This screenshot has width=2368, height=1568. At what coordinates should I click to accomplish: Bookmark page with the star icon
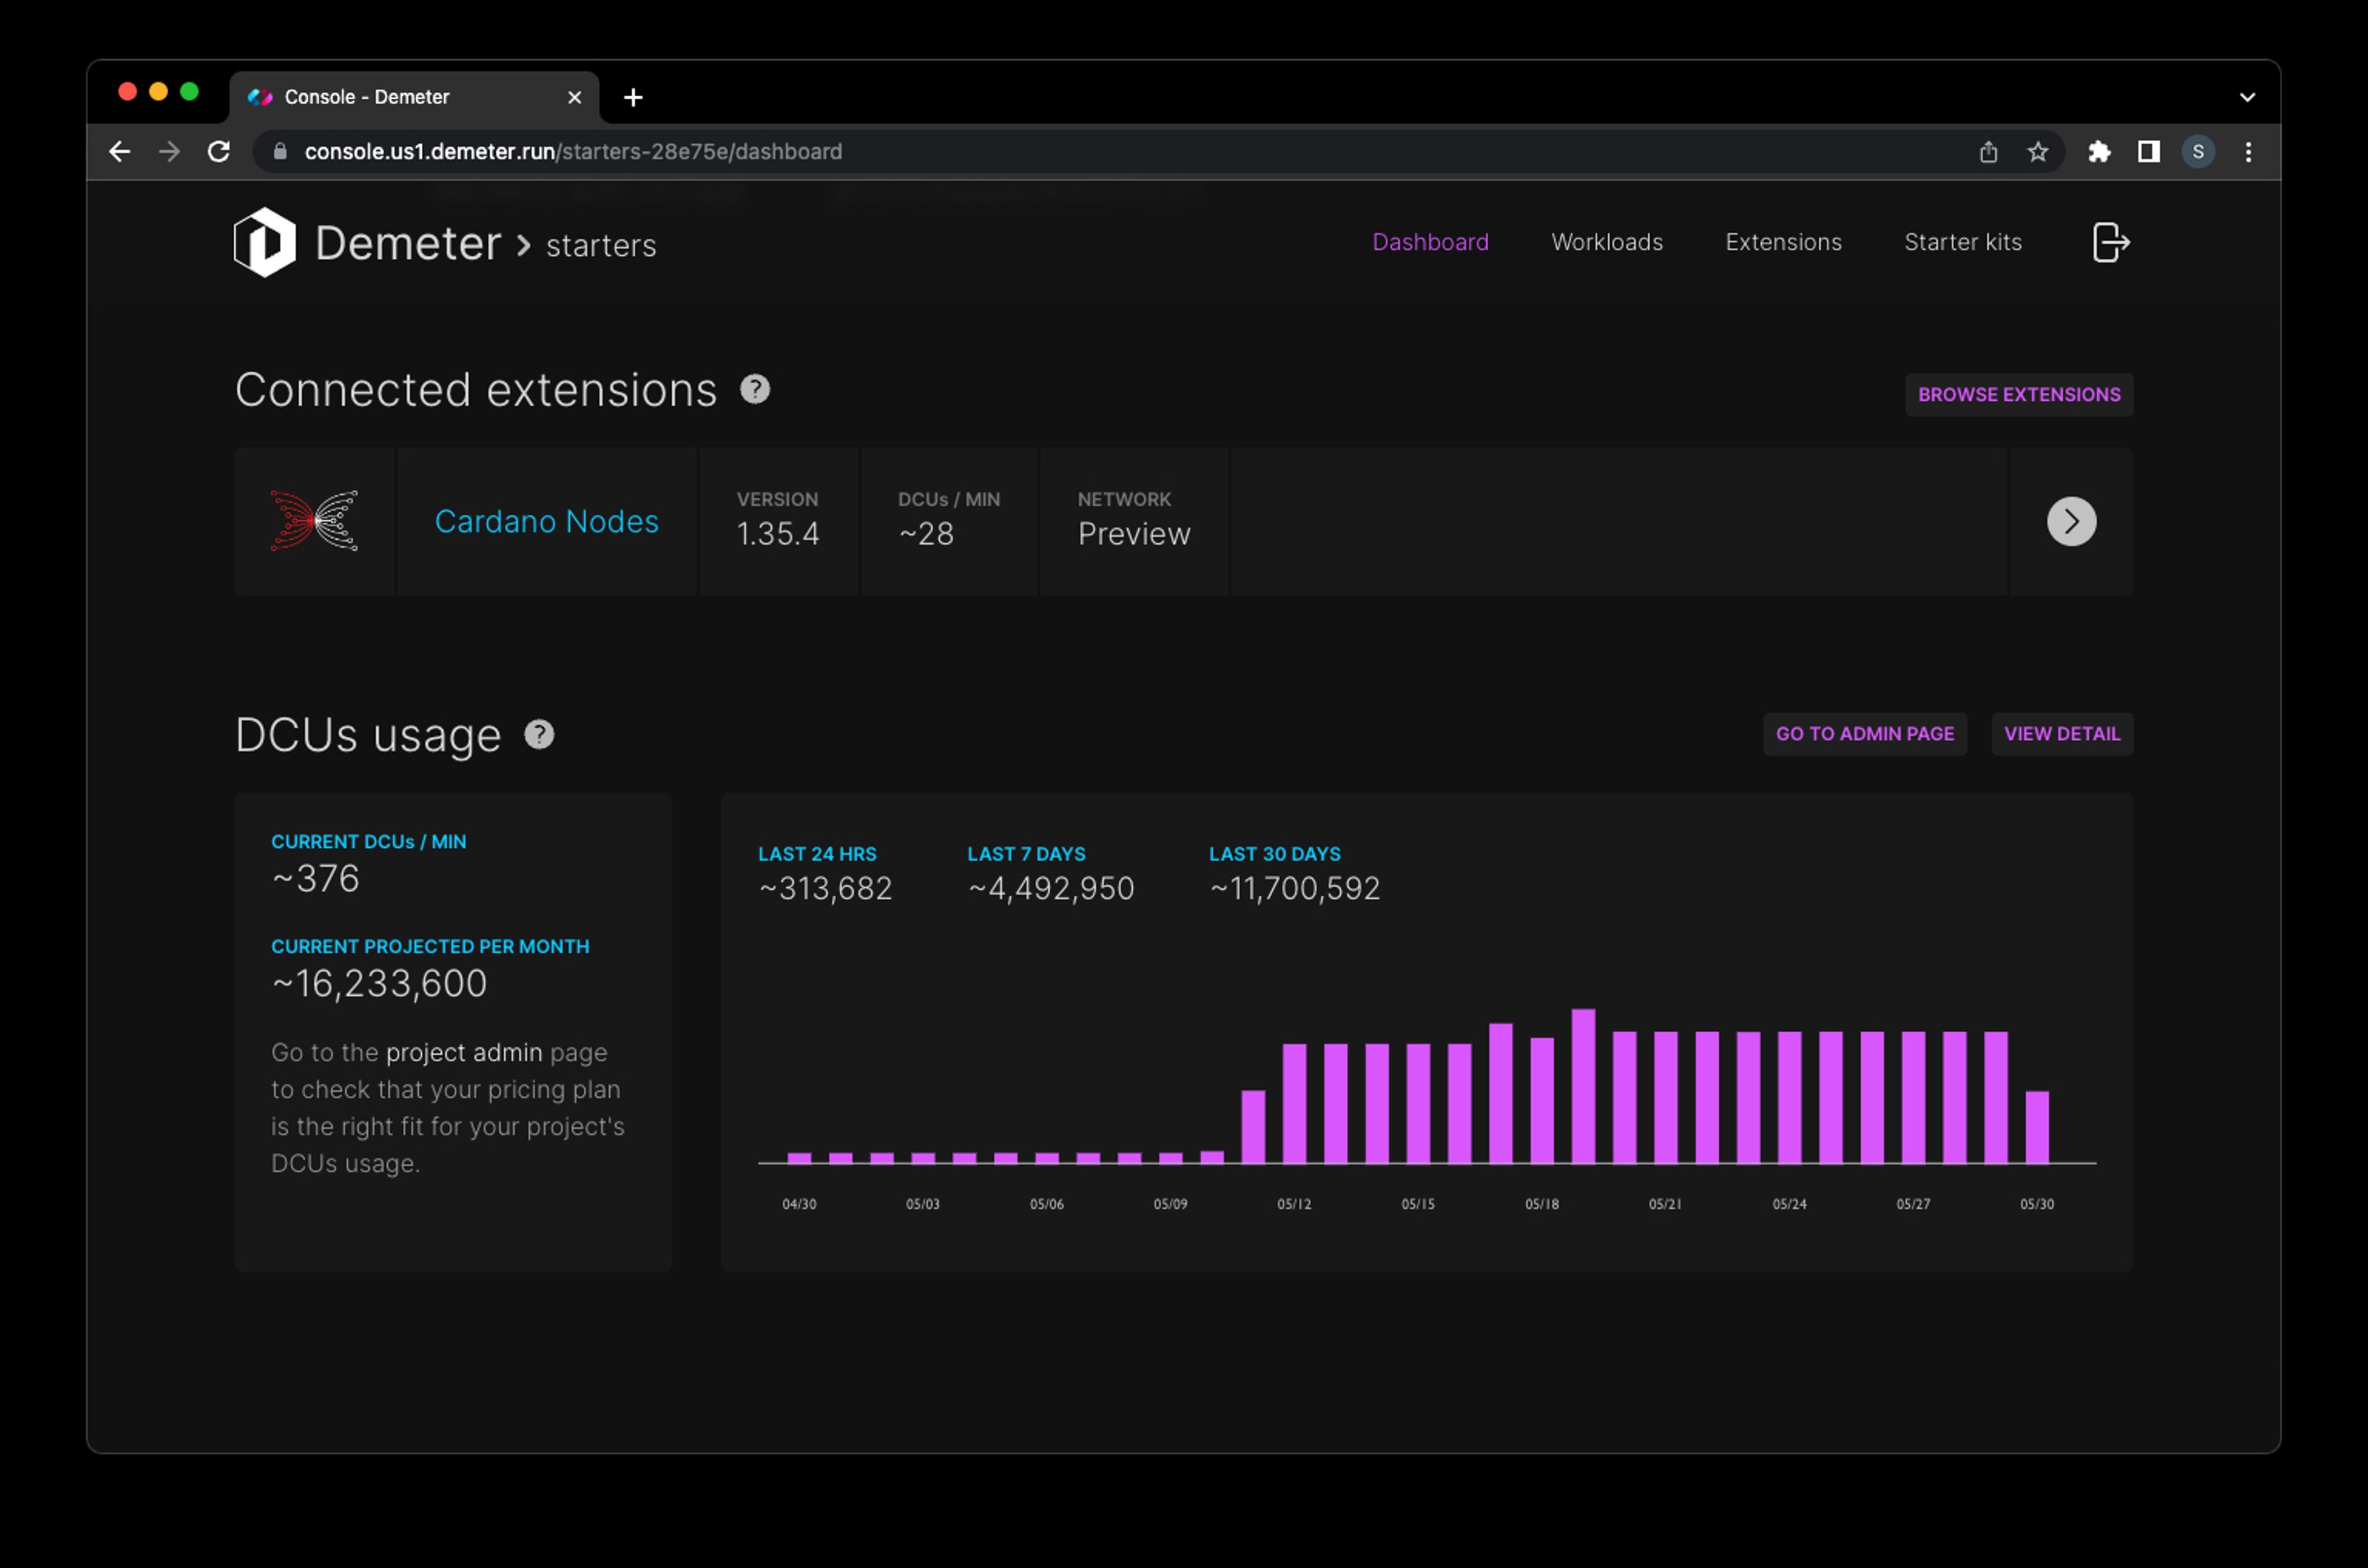(x=2037, y=152)
